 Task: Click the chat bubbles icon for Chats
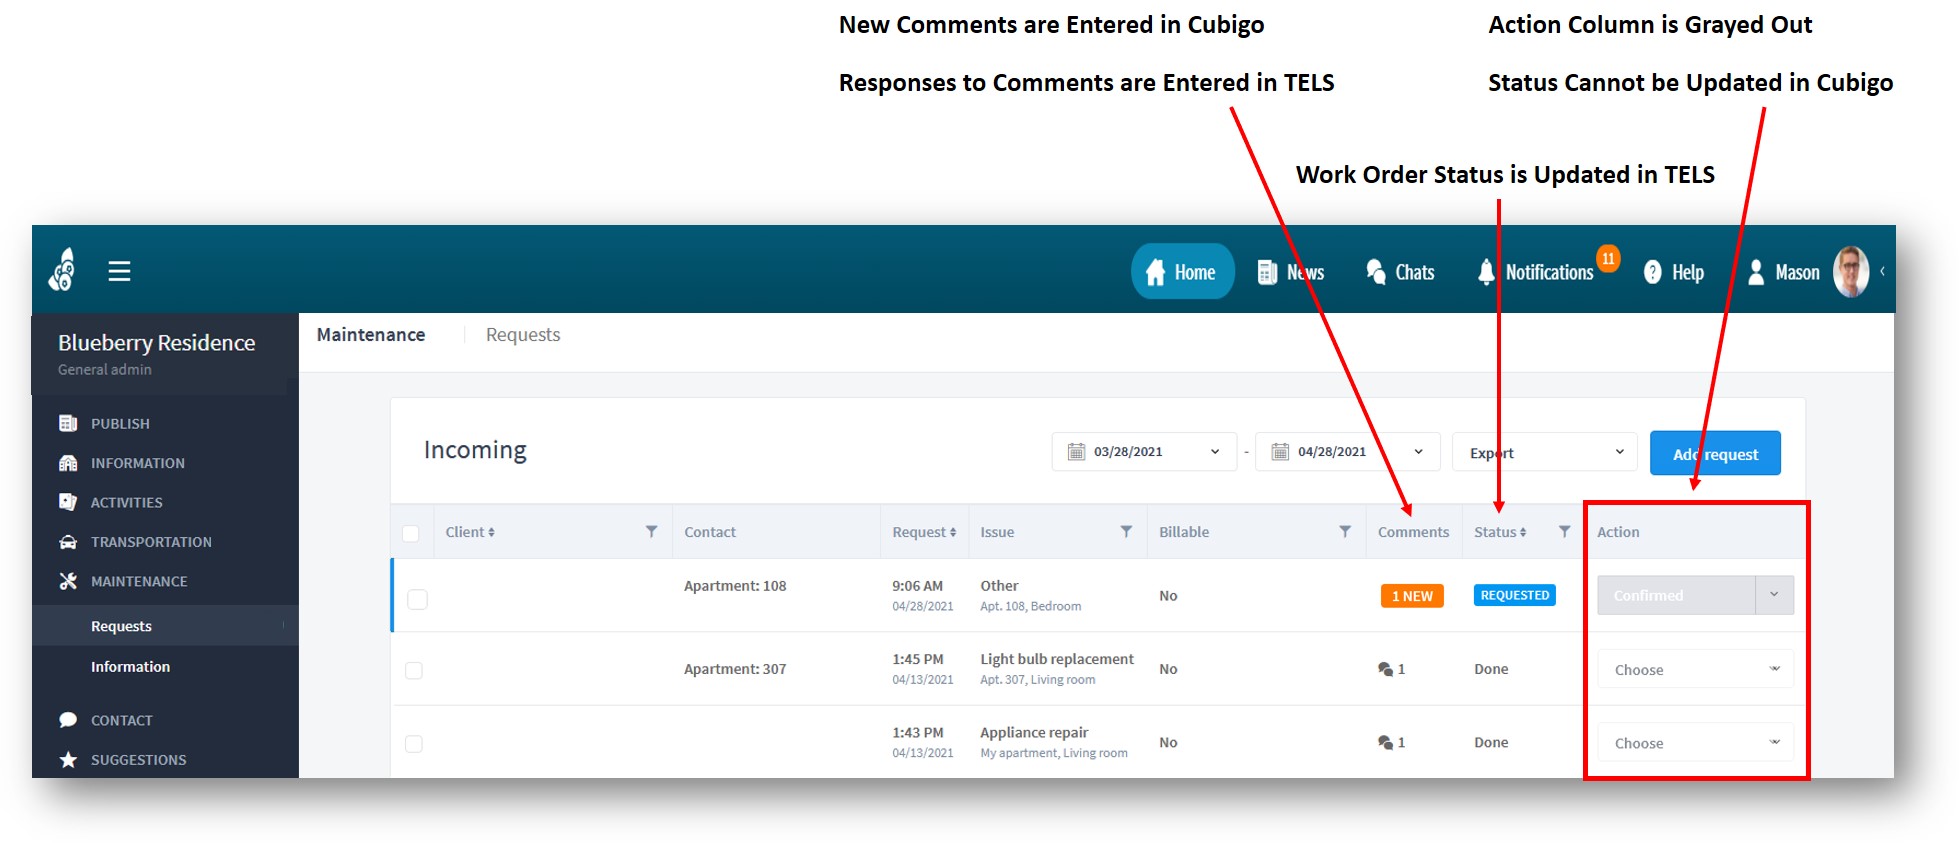tap(1376, 271)
